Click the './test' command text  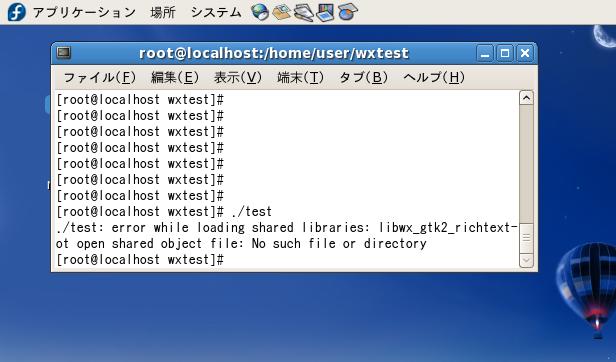251,212
